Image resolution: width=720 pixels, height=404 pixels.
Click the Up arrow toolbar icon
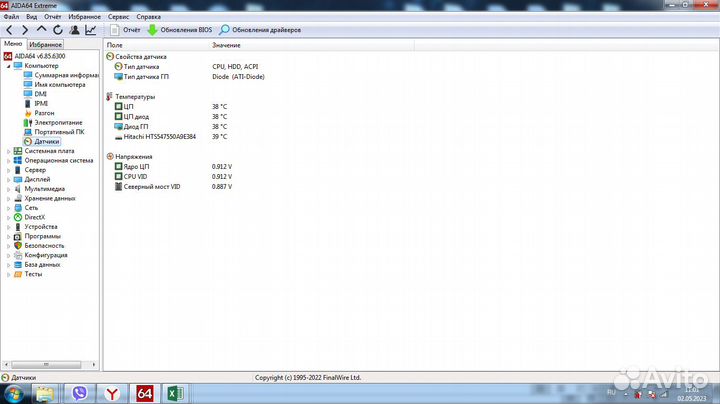pyautogui.click(x=41, y=30)
